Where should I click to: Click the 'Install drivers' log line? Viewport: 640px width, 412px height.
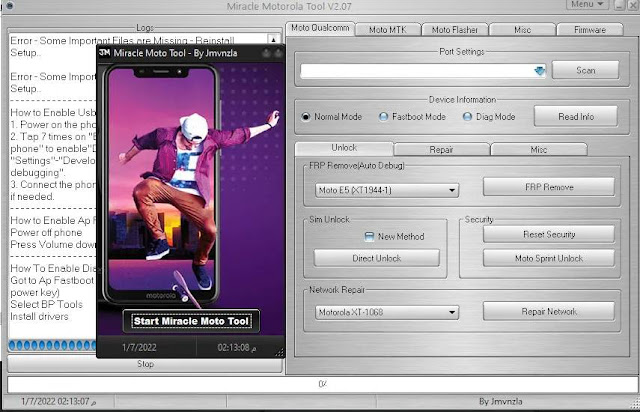(x=39, y=316)
